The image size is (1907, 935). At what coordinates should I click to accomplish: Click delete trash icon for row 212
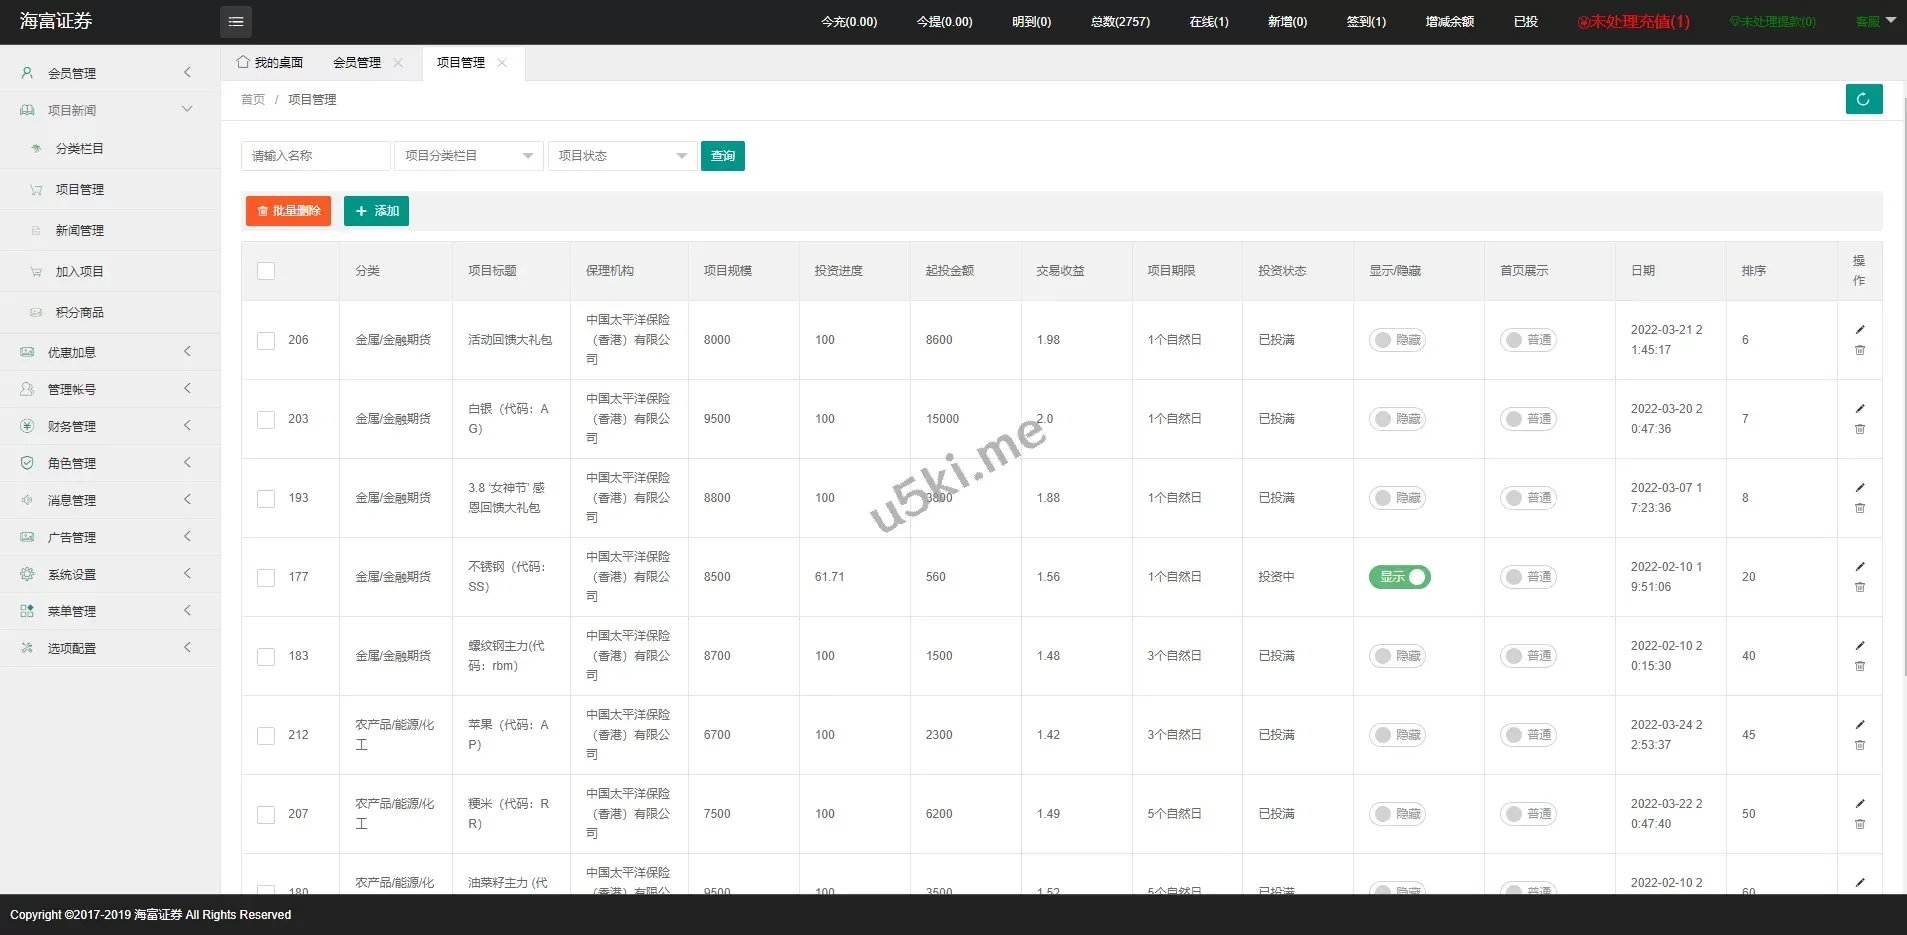coord(1860,745)
